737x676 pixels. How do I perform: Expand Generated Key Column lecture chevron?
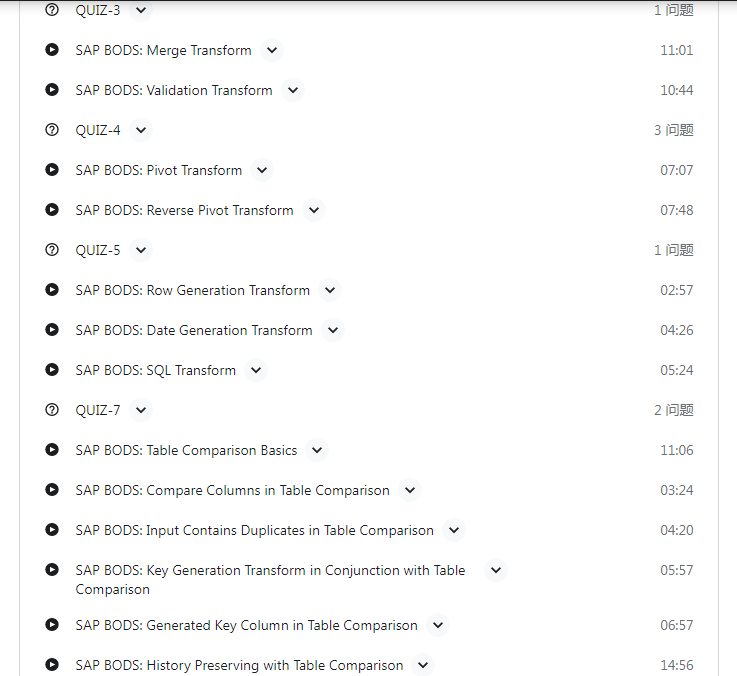pos(438,625)
